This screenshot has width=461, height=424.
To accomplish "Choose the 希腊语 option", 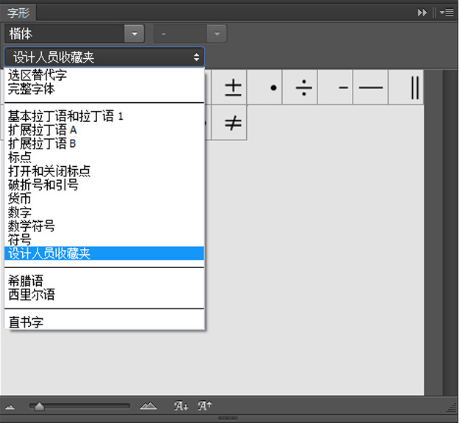I will click(104, 281).
